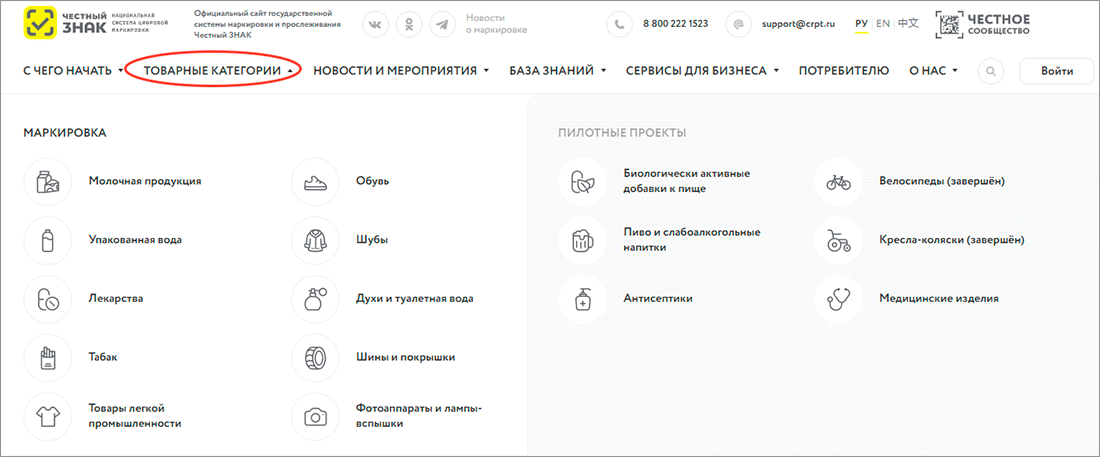Click the МАРКИРОВКА section heading
The image size is (1100, 457).
pos(65,133)
